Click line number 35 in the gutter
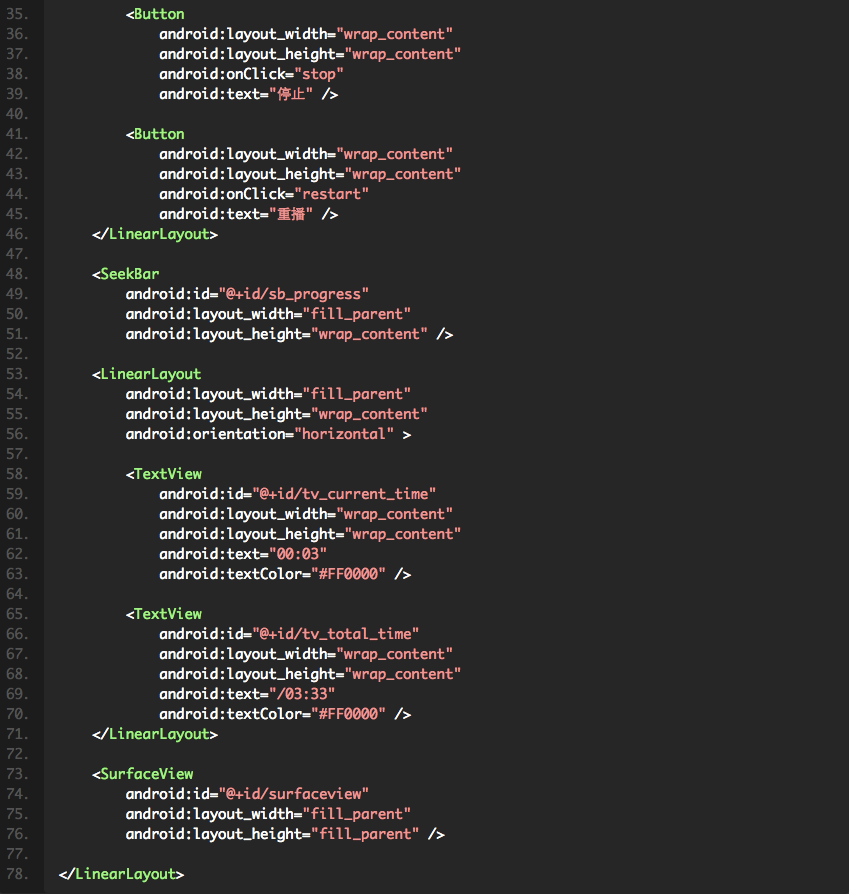Viewport: 849px width, 894px height. 17,14
